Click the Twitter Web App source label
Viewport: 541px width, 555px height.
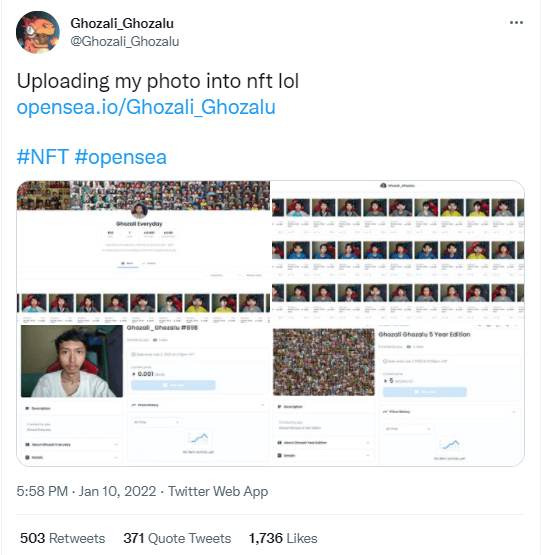tap(218, 491)
